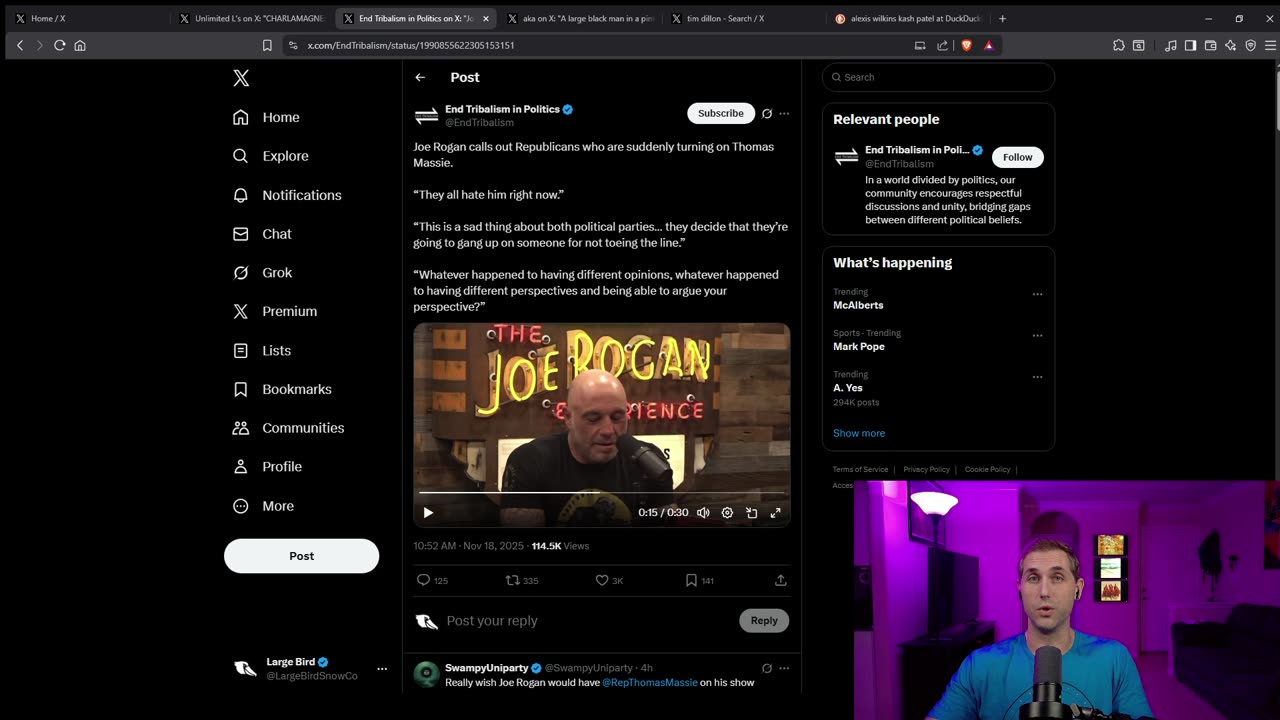Switch to the tim dillon Search tab
The width and height of the screenshot is (1280, 720).
coord(744,18)
